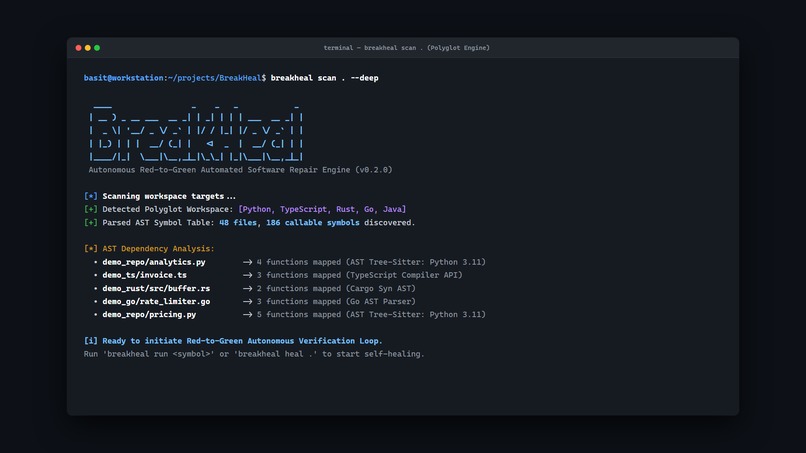Click 'Python' in the workspace language list
This screenshot has height=453, width=806.
coord(257,209)
